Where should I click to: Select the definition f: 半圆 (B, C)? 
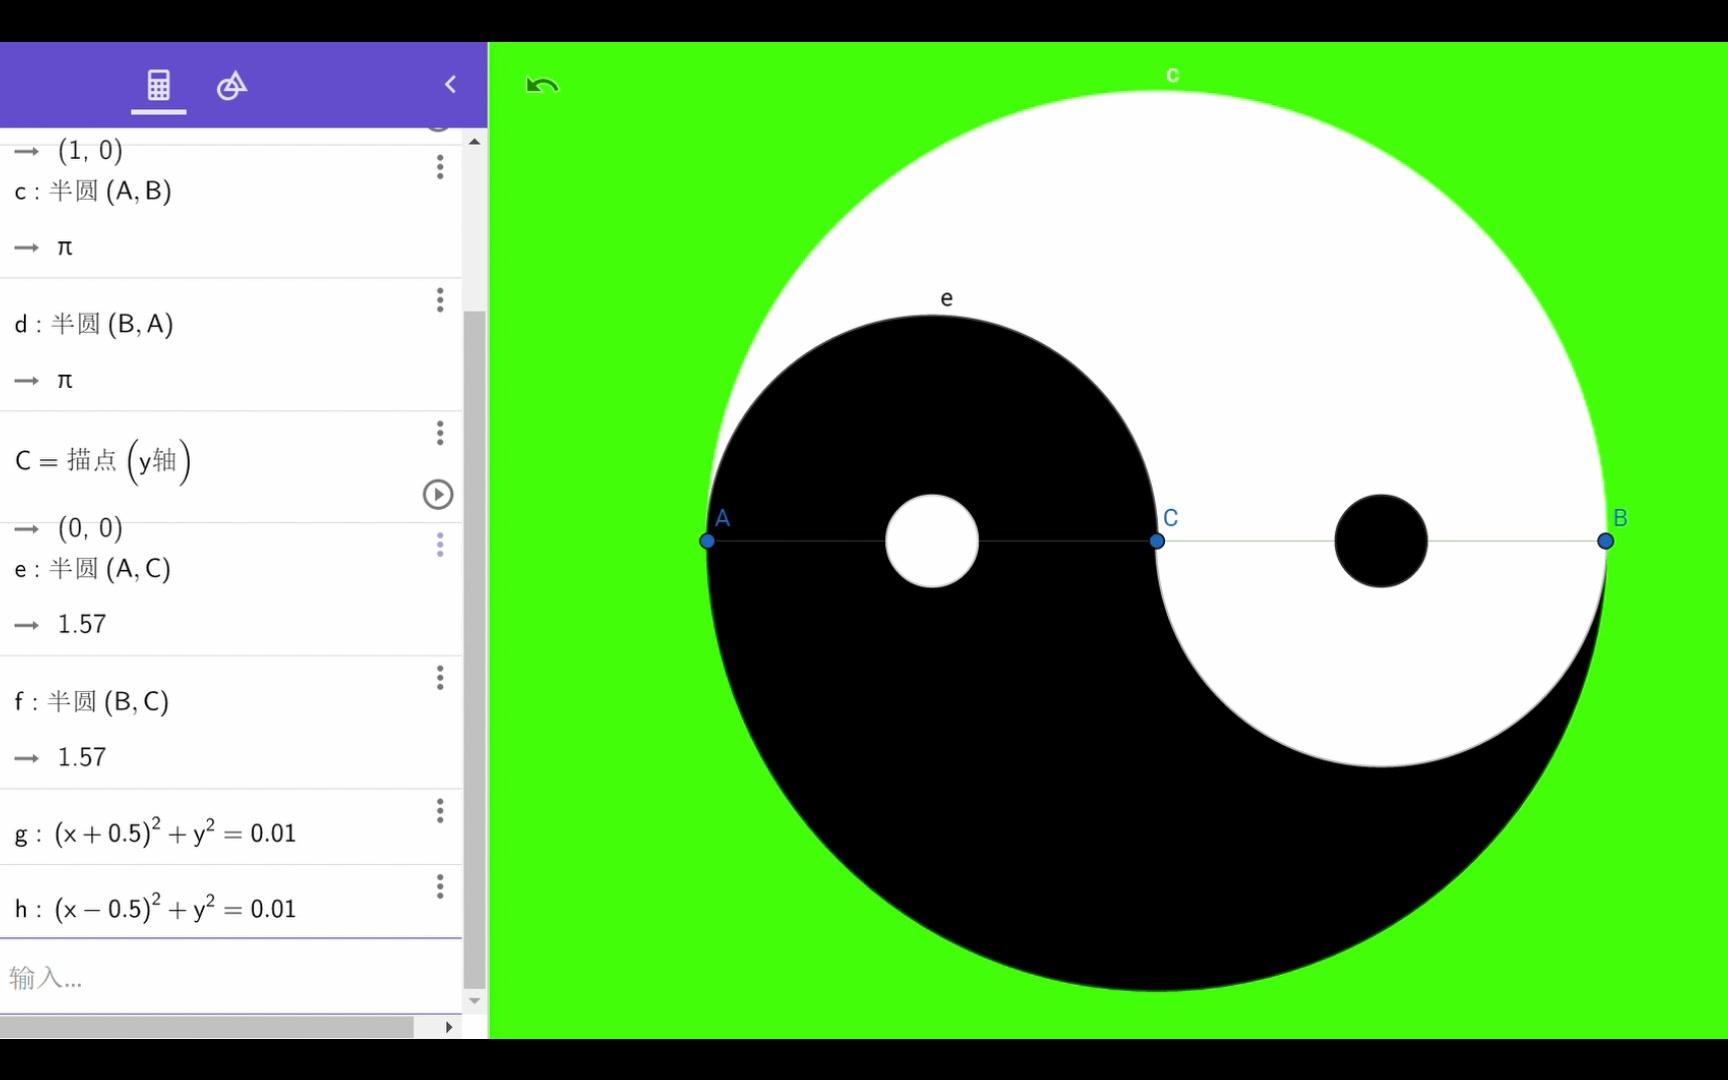(92, 702)
